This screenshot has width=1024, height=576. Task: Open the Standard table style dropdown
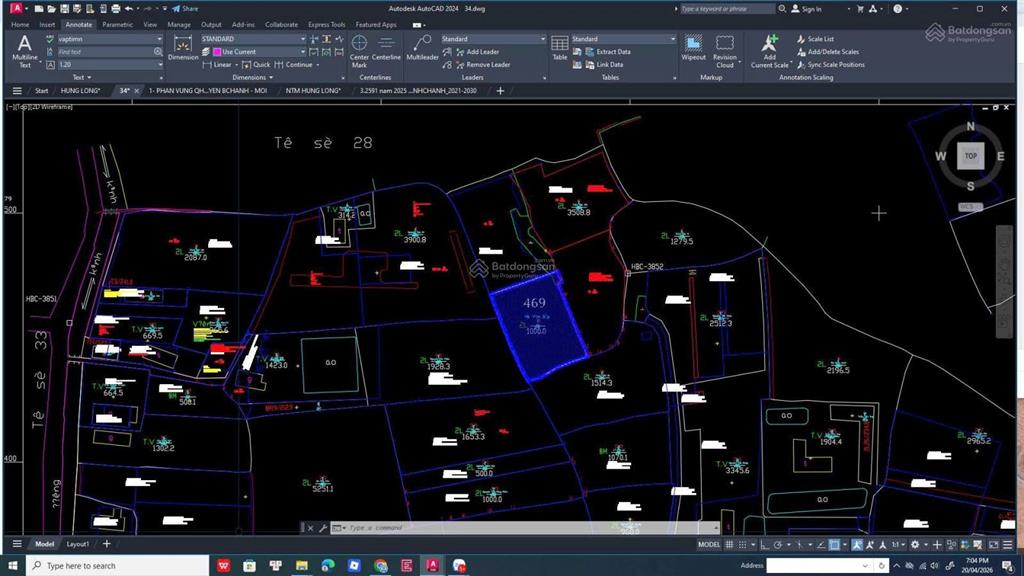[624, 39]
